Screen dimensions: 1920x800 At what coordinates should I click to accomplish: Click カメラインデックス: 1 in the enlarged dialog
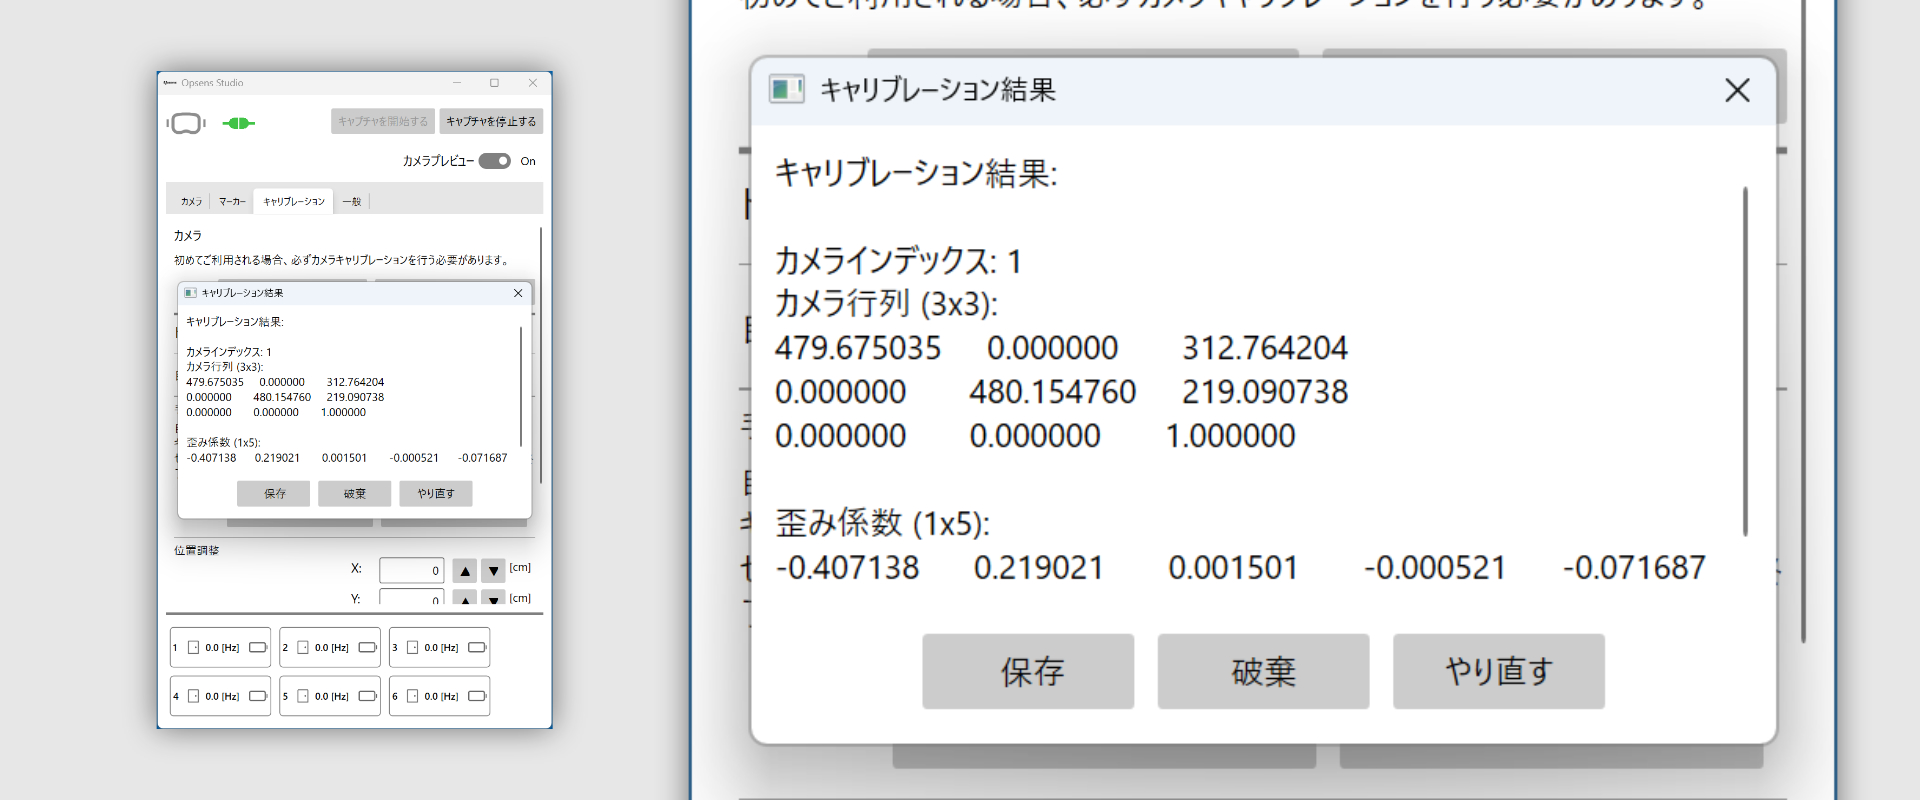(x=898, y=261)
